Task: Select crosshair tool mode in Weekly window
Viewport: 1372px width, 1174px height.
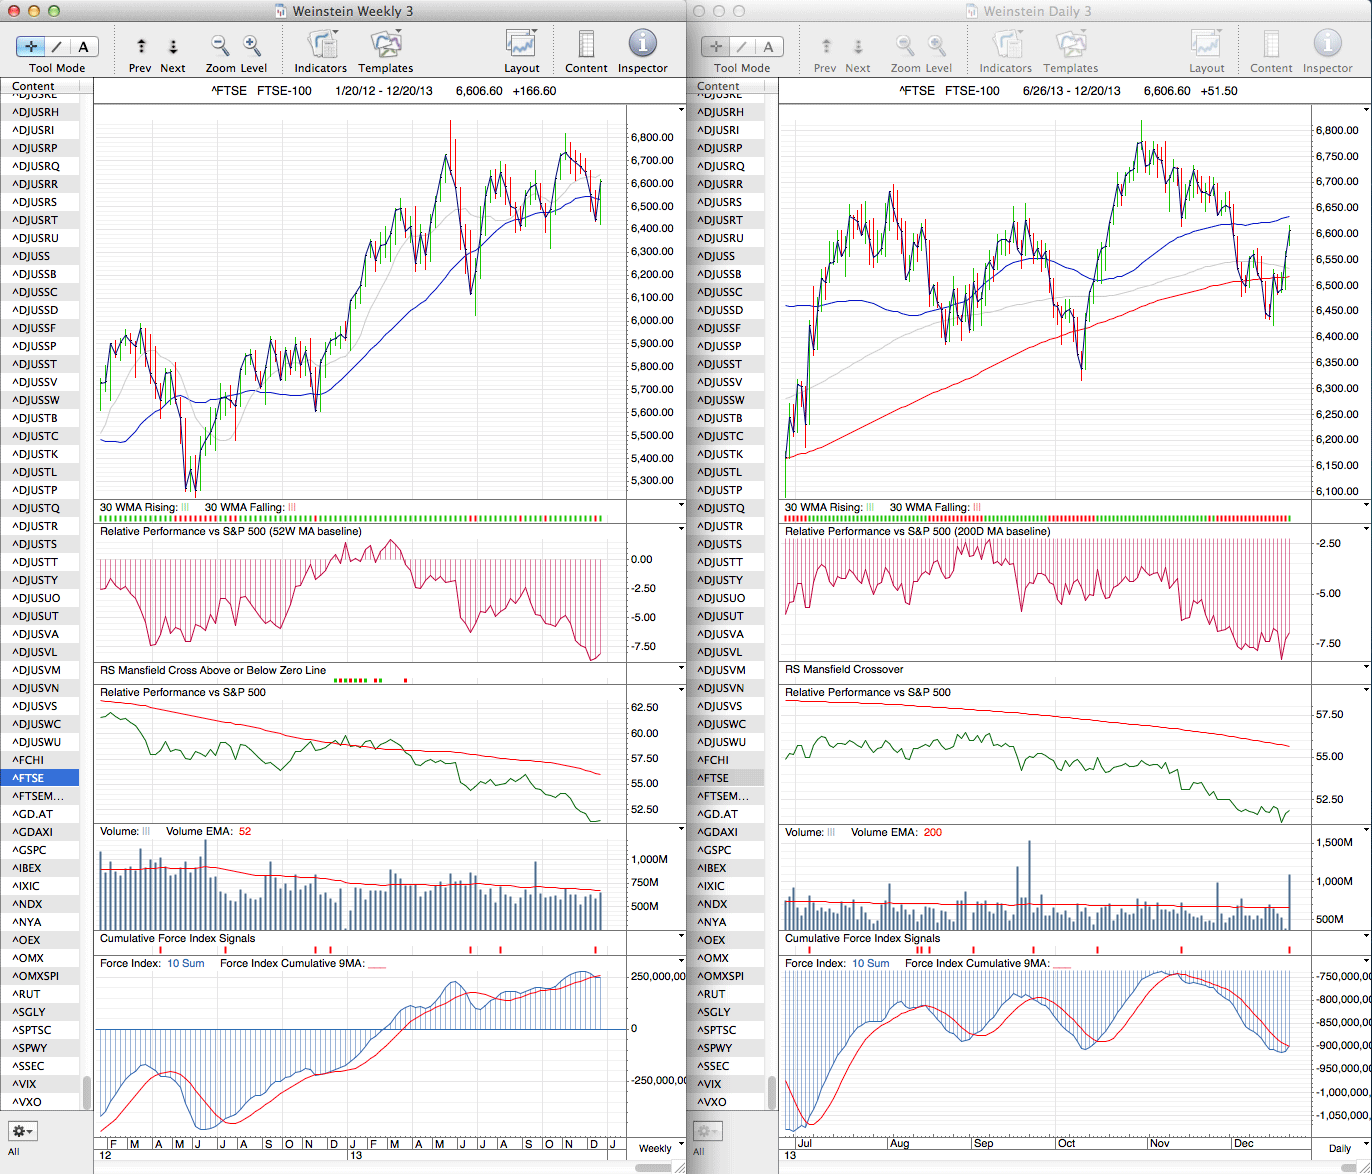Action: pos(31,46)
